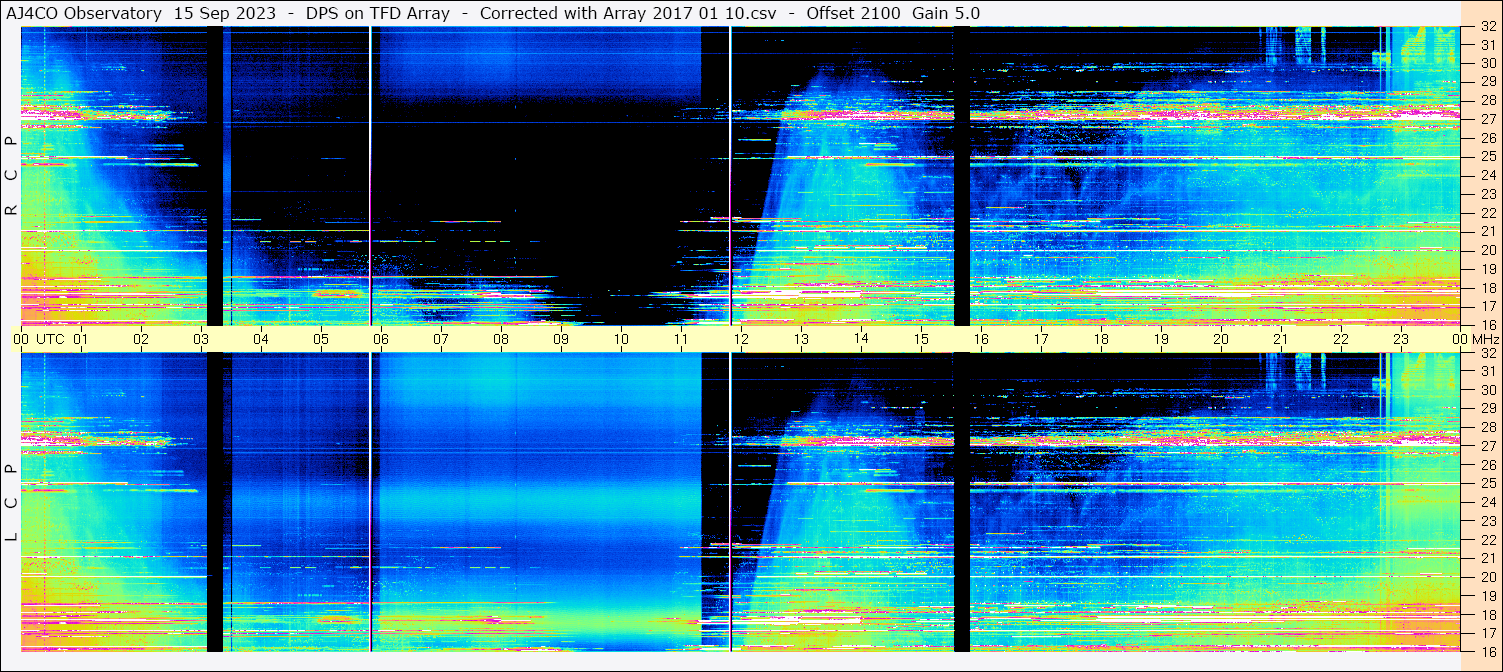Select the 00 UTC label at axis start
1503x672 pixels.
pos(38,339)
